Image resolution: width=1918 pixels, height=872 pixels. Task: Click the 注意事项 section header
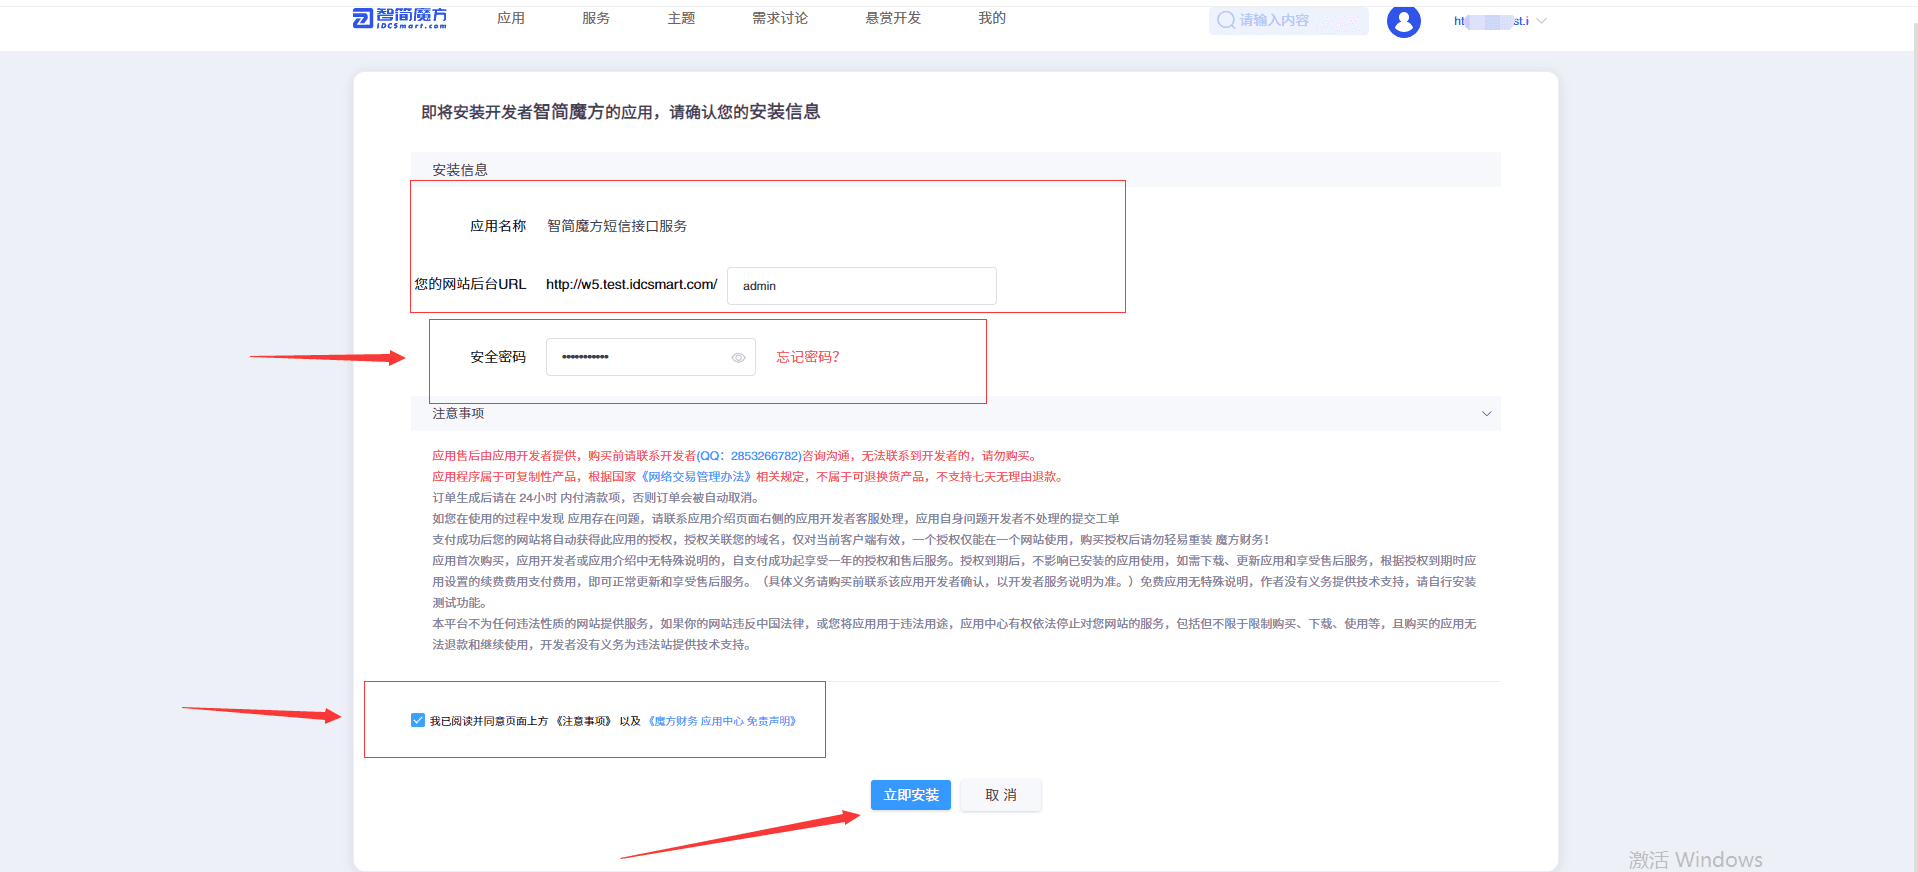(956, 413)
